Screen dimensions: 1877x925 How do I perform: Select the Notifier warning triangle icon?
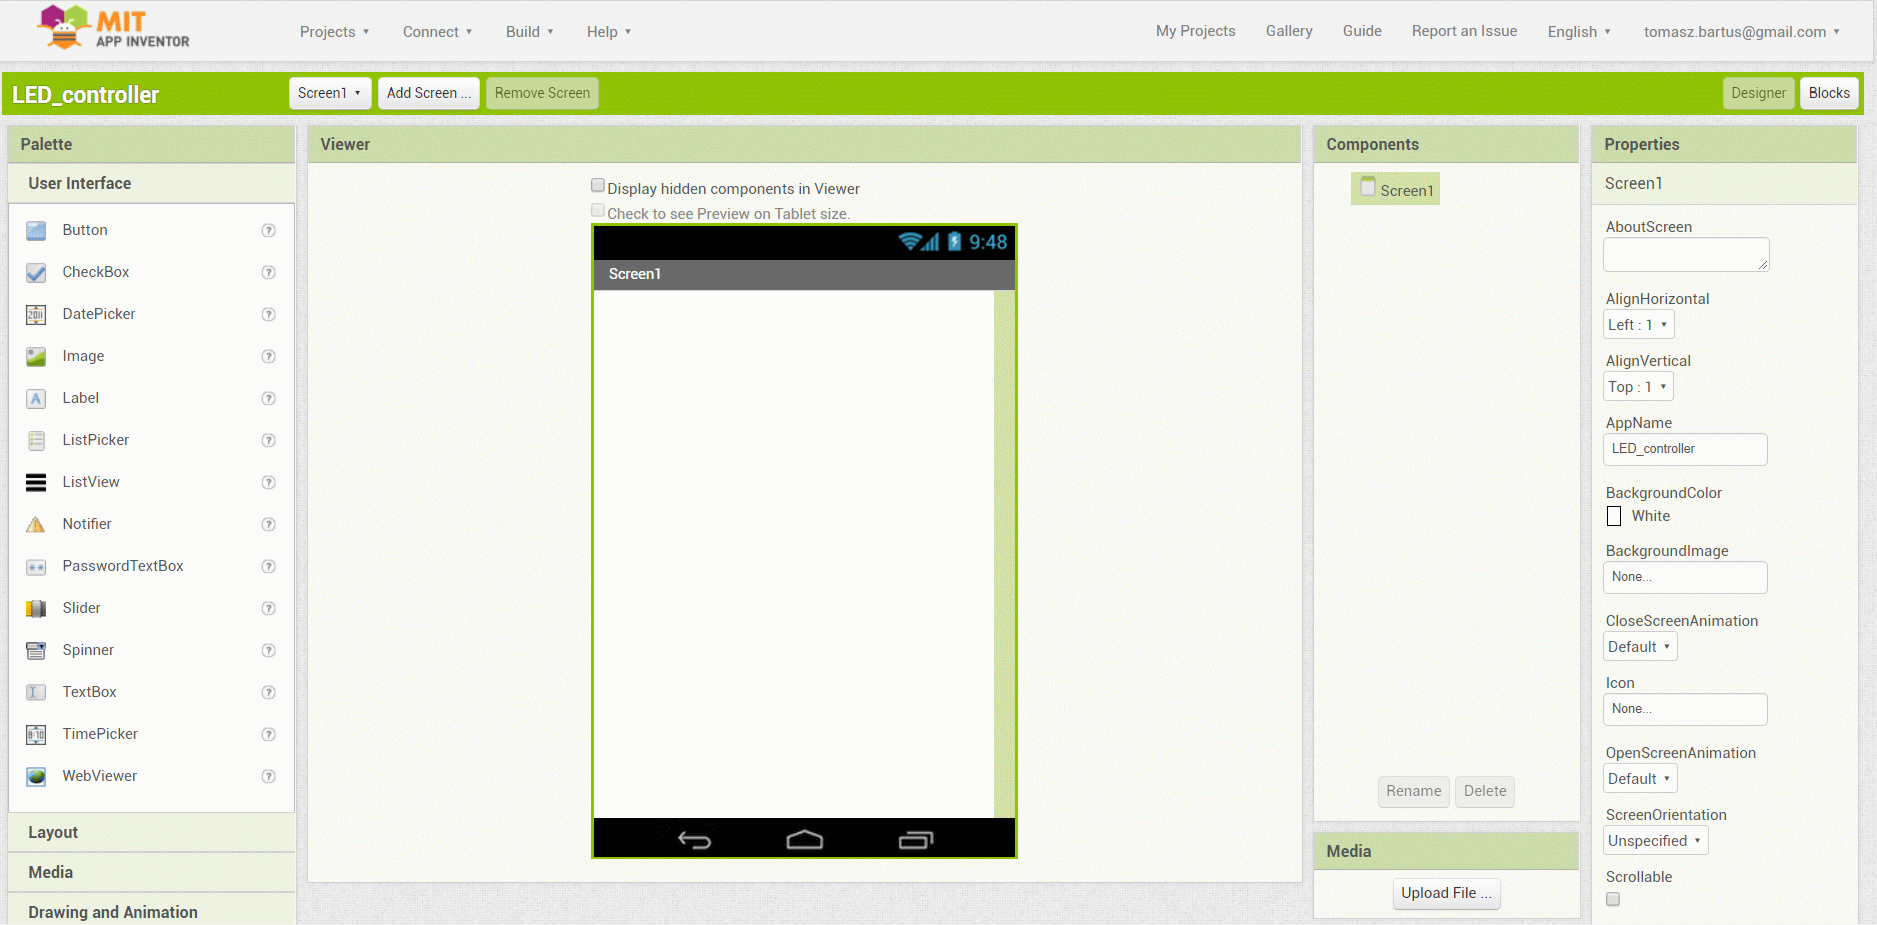pos(36,525)
